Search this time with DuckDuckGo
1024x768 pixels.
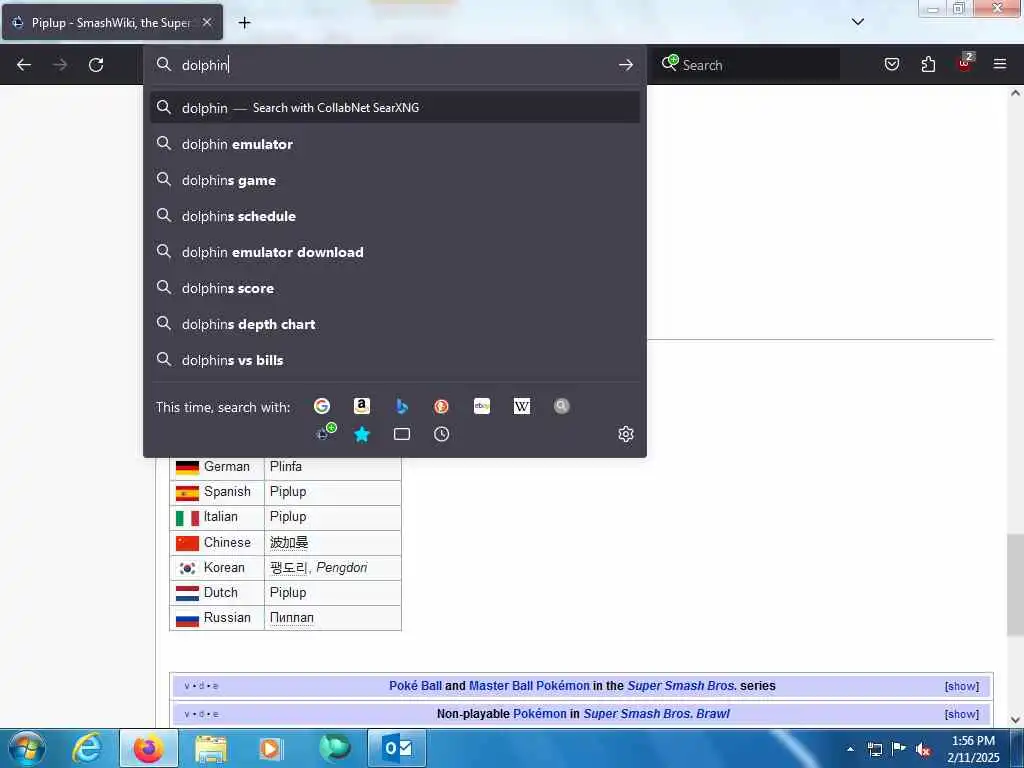coord(441,406)
